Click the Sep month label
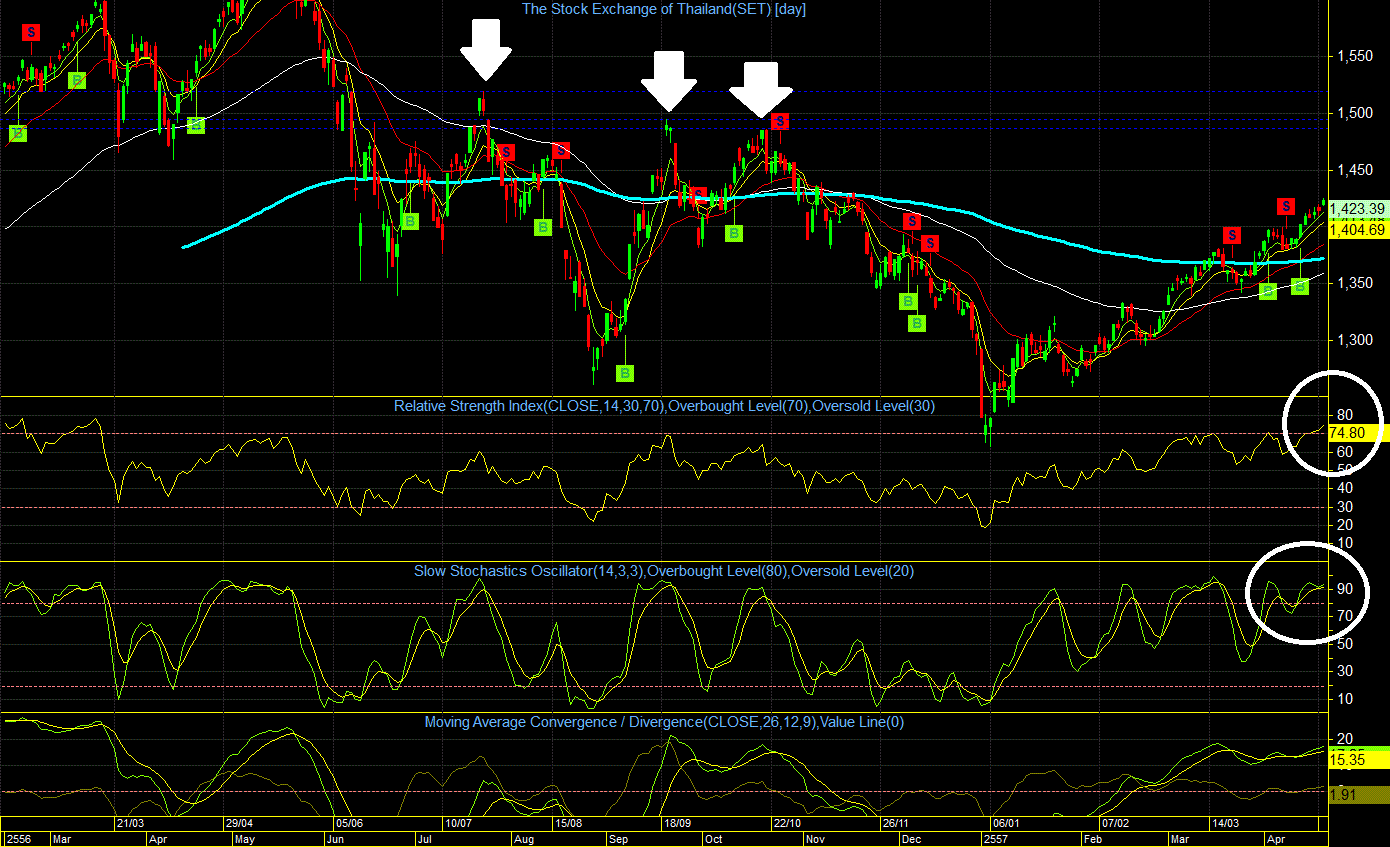Image resolution: width=1390 pixels, height=847 pixels. (619, 839)
